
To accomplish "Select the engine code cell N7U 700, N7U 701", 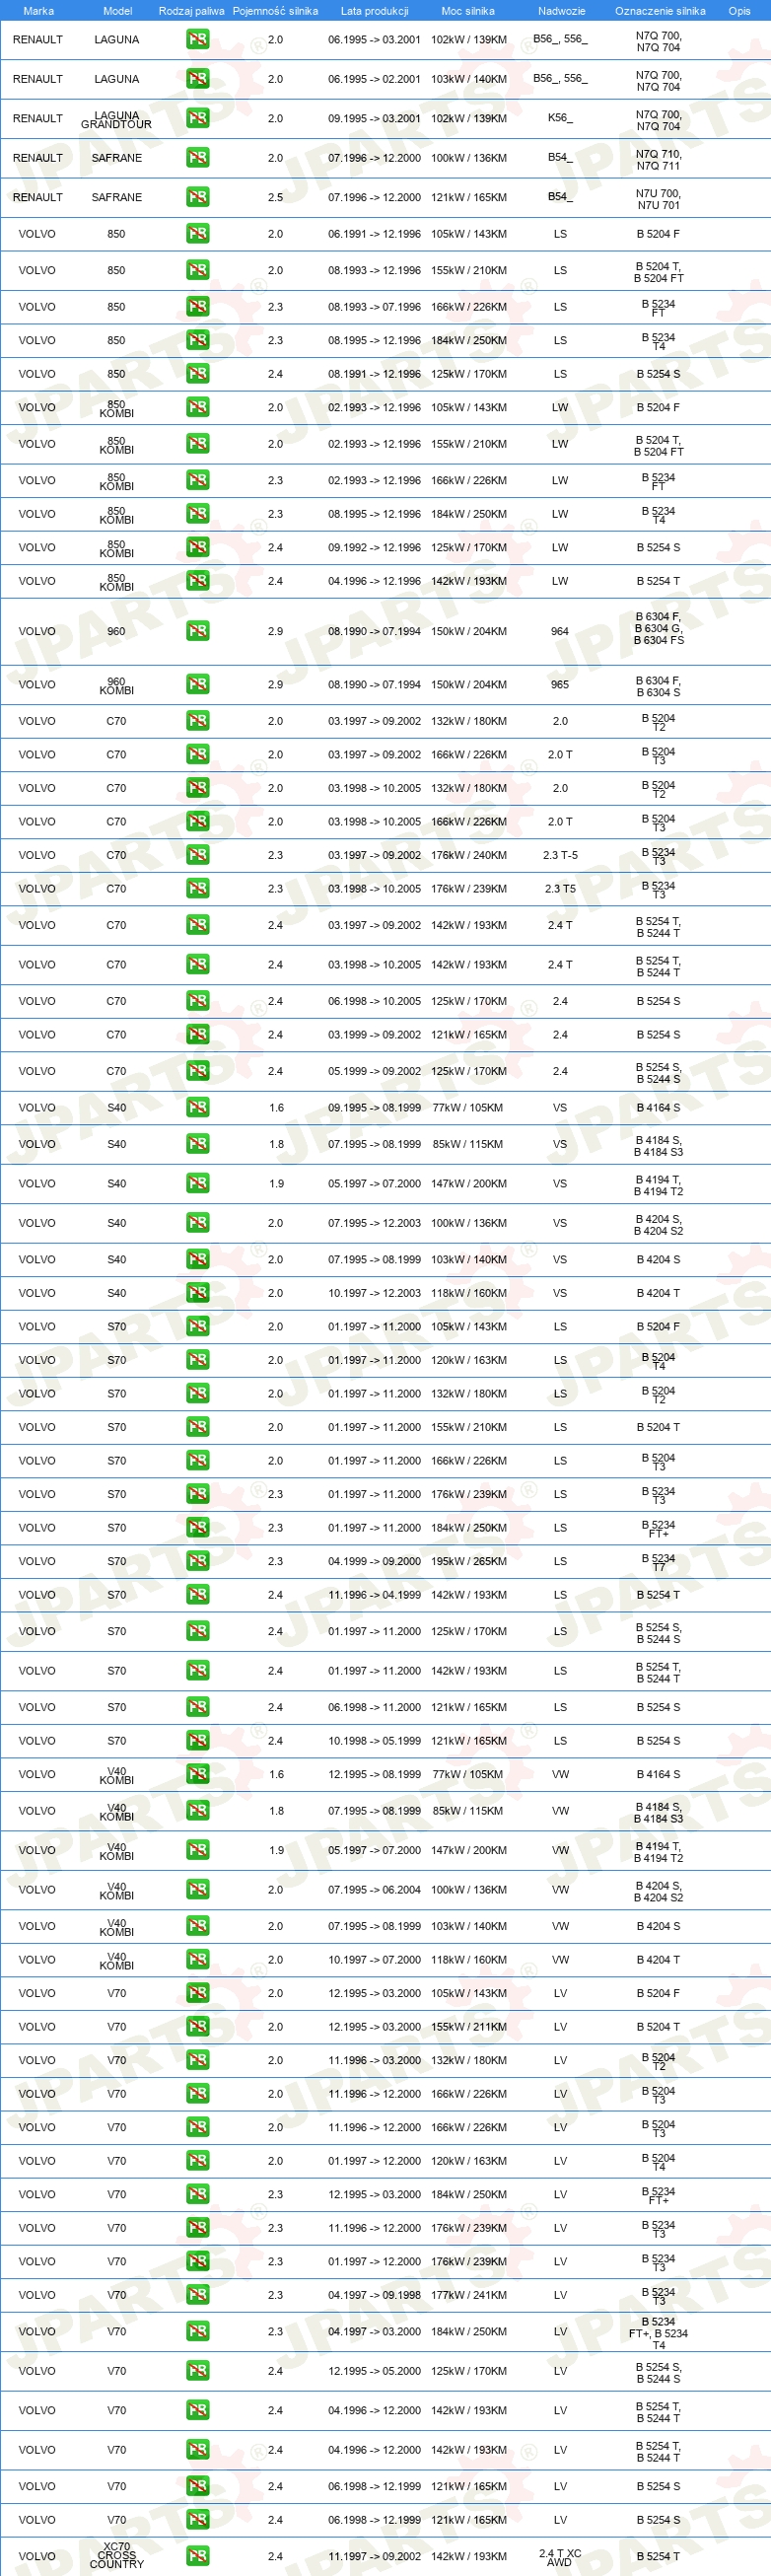I will point(658,199).
